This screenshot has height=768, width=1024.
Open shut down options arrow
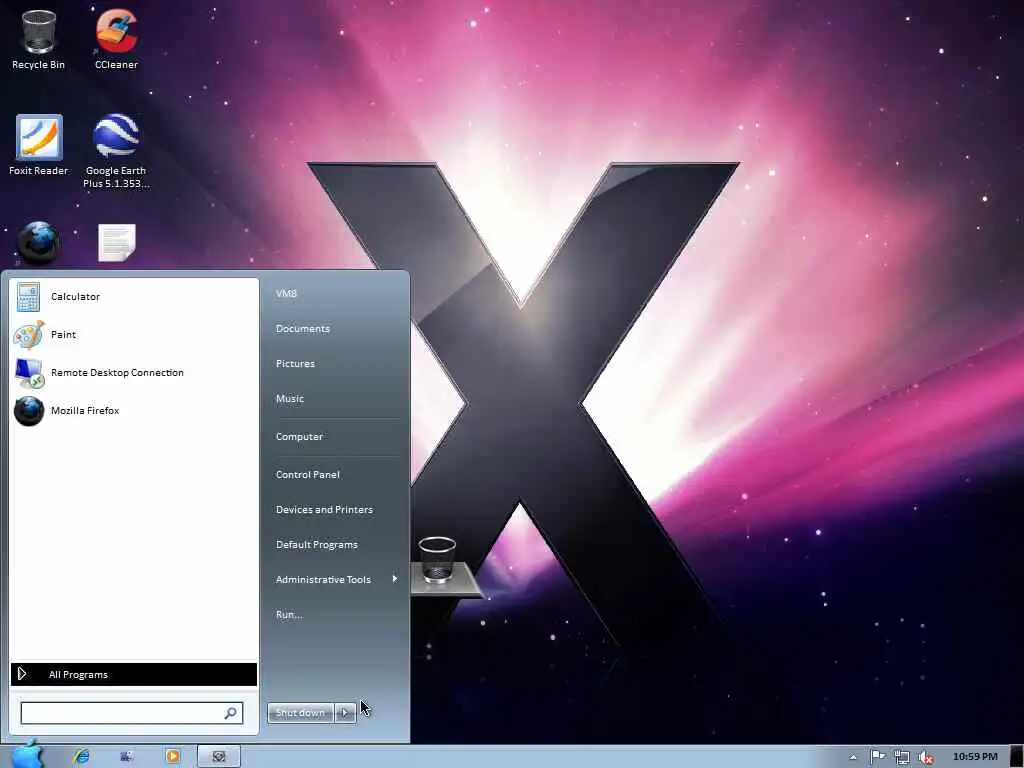345,712
